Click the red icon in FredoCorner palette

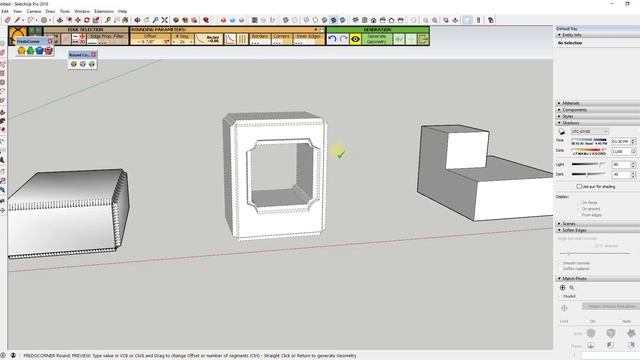point(49,51)
